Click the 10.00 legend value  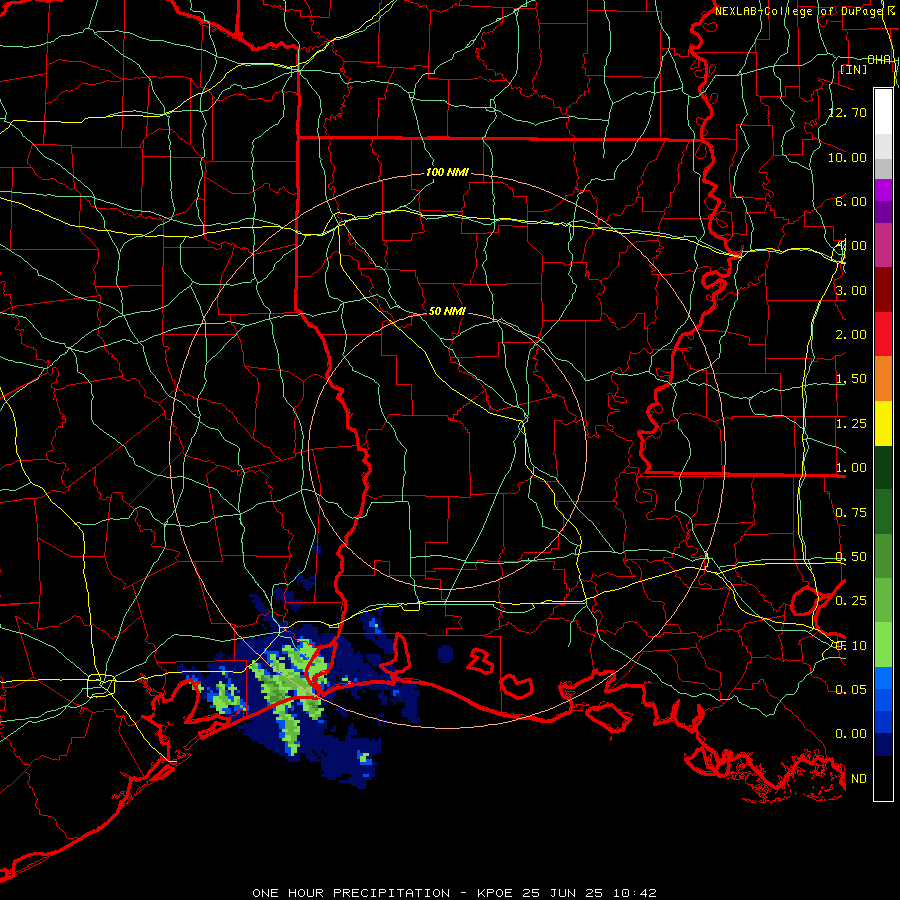(x=847, y=157)
